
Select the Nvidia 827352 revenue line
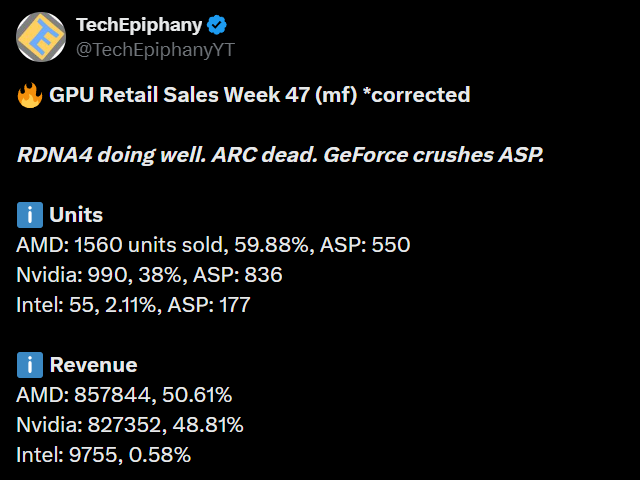129,425
